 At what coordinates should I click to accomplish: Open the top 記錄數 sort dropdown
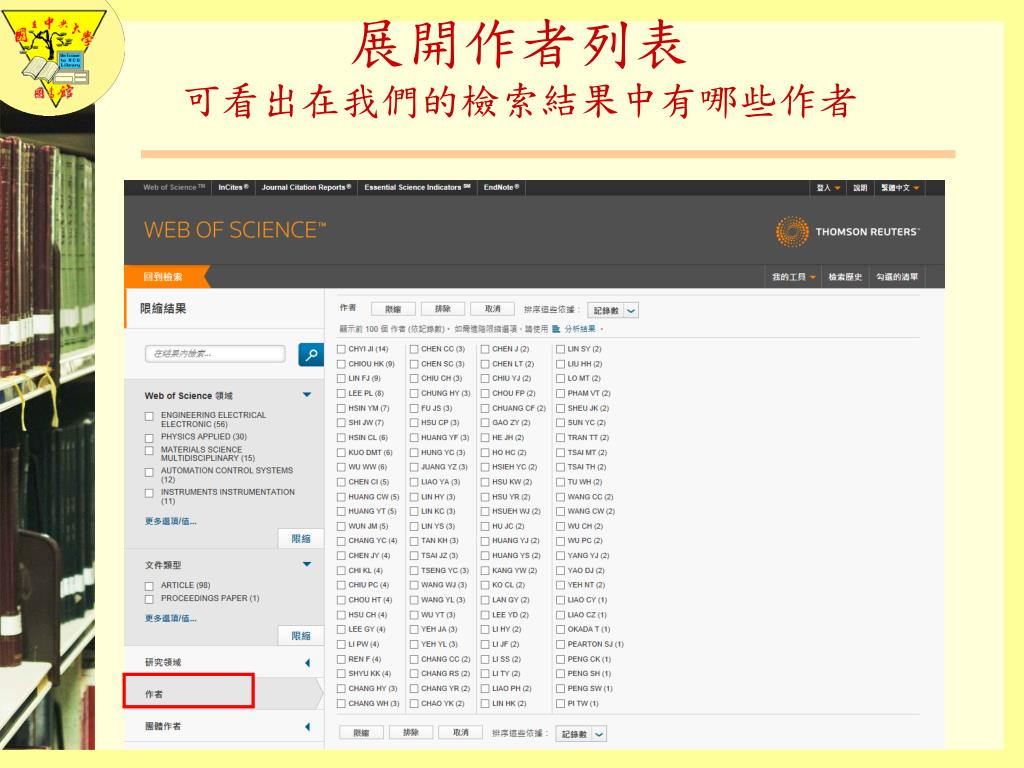613,311
